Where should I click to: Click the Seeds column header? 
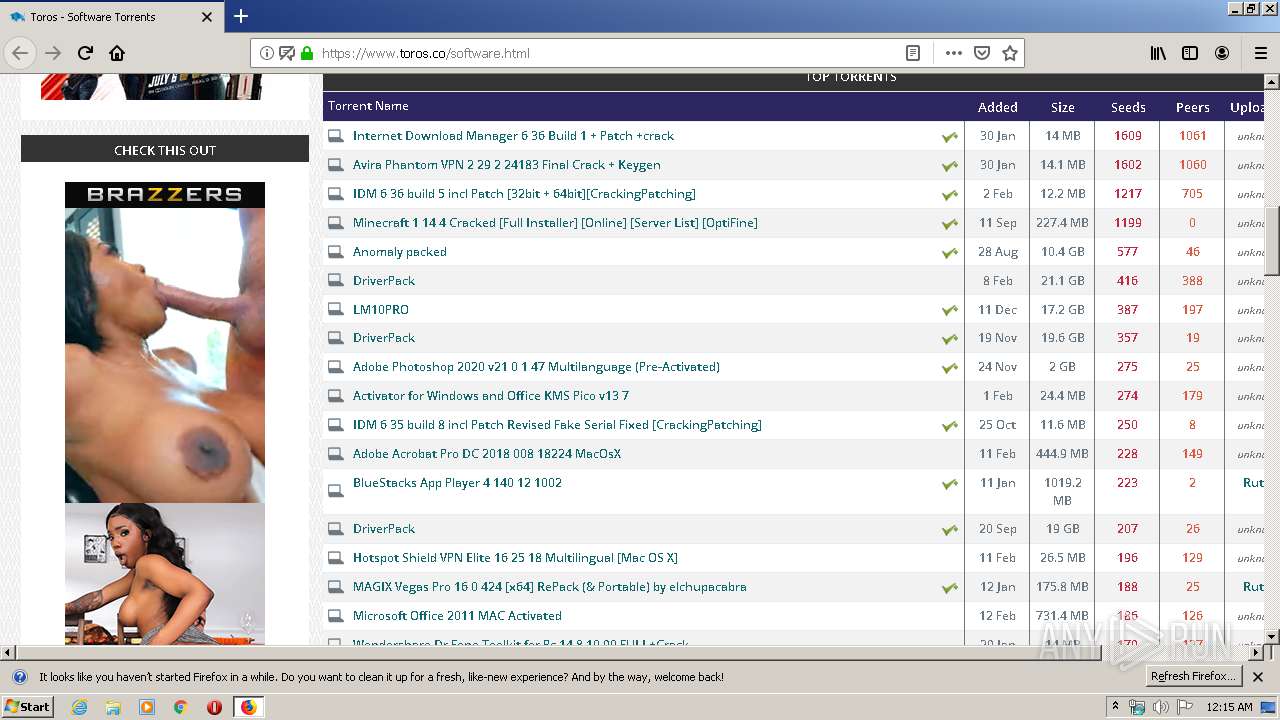pyautogui.click(x=1128, y=107)
